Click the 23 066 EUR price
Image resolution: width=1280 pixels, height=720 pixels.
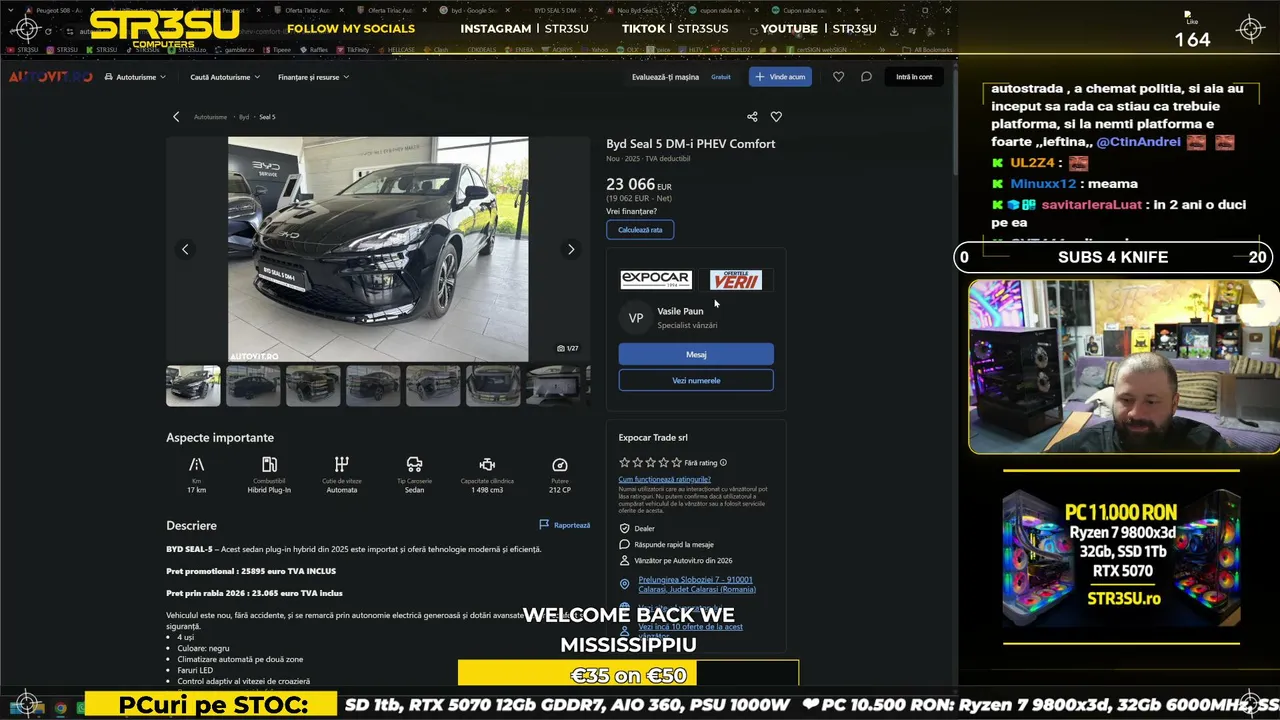(639, 185)
